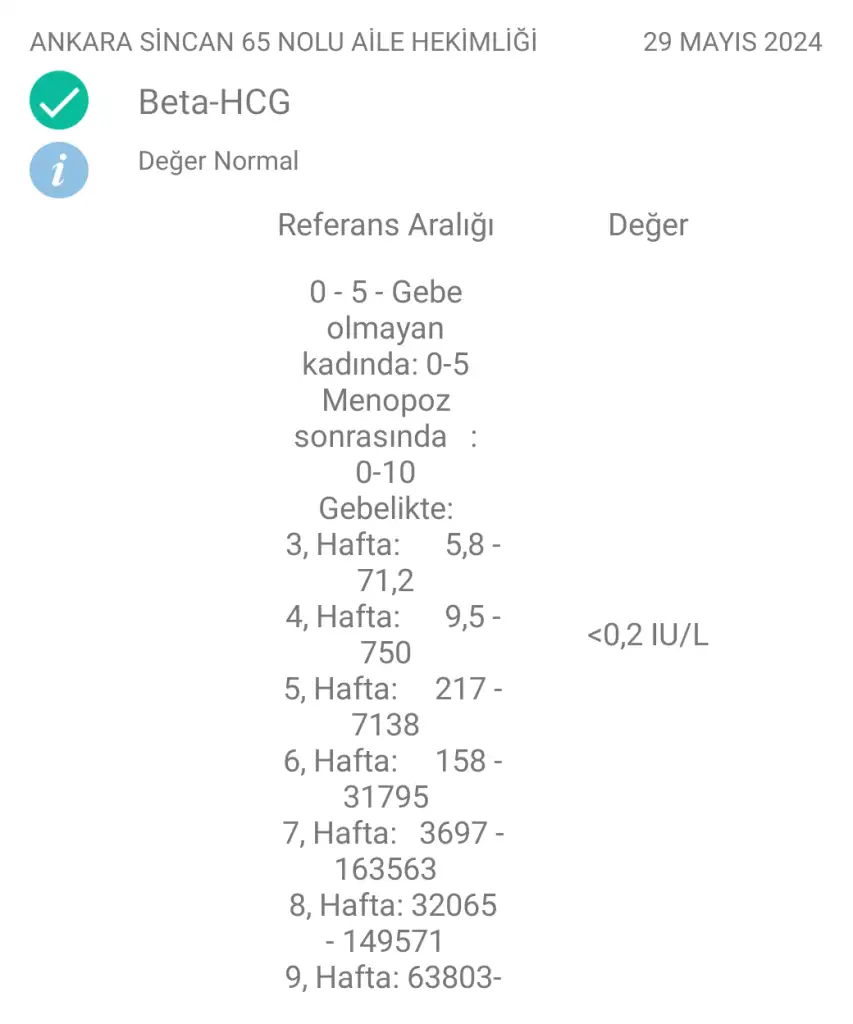Select the Beta-HCG test title
Image resolution: width=853 pixels, height=1024 pixels.
coord(214,103)
